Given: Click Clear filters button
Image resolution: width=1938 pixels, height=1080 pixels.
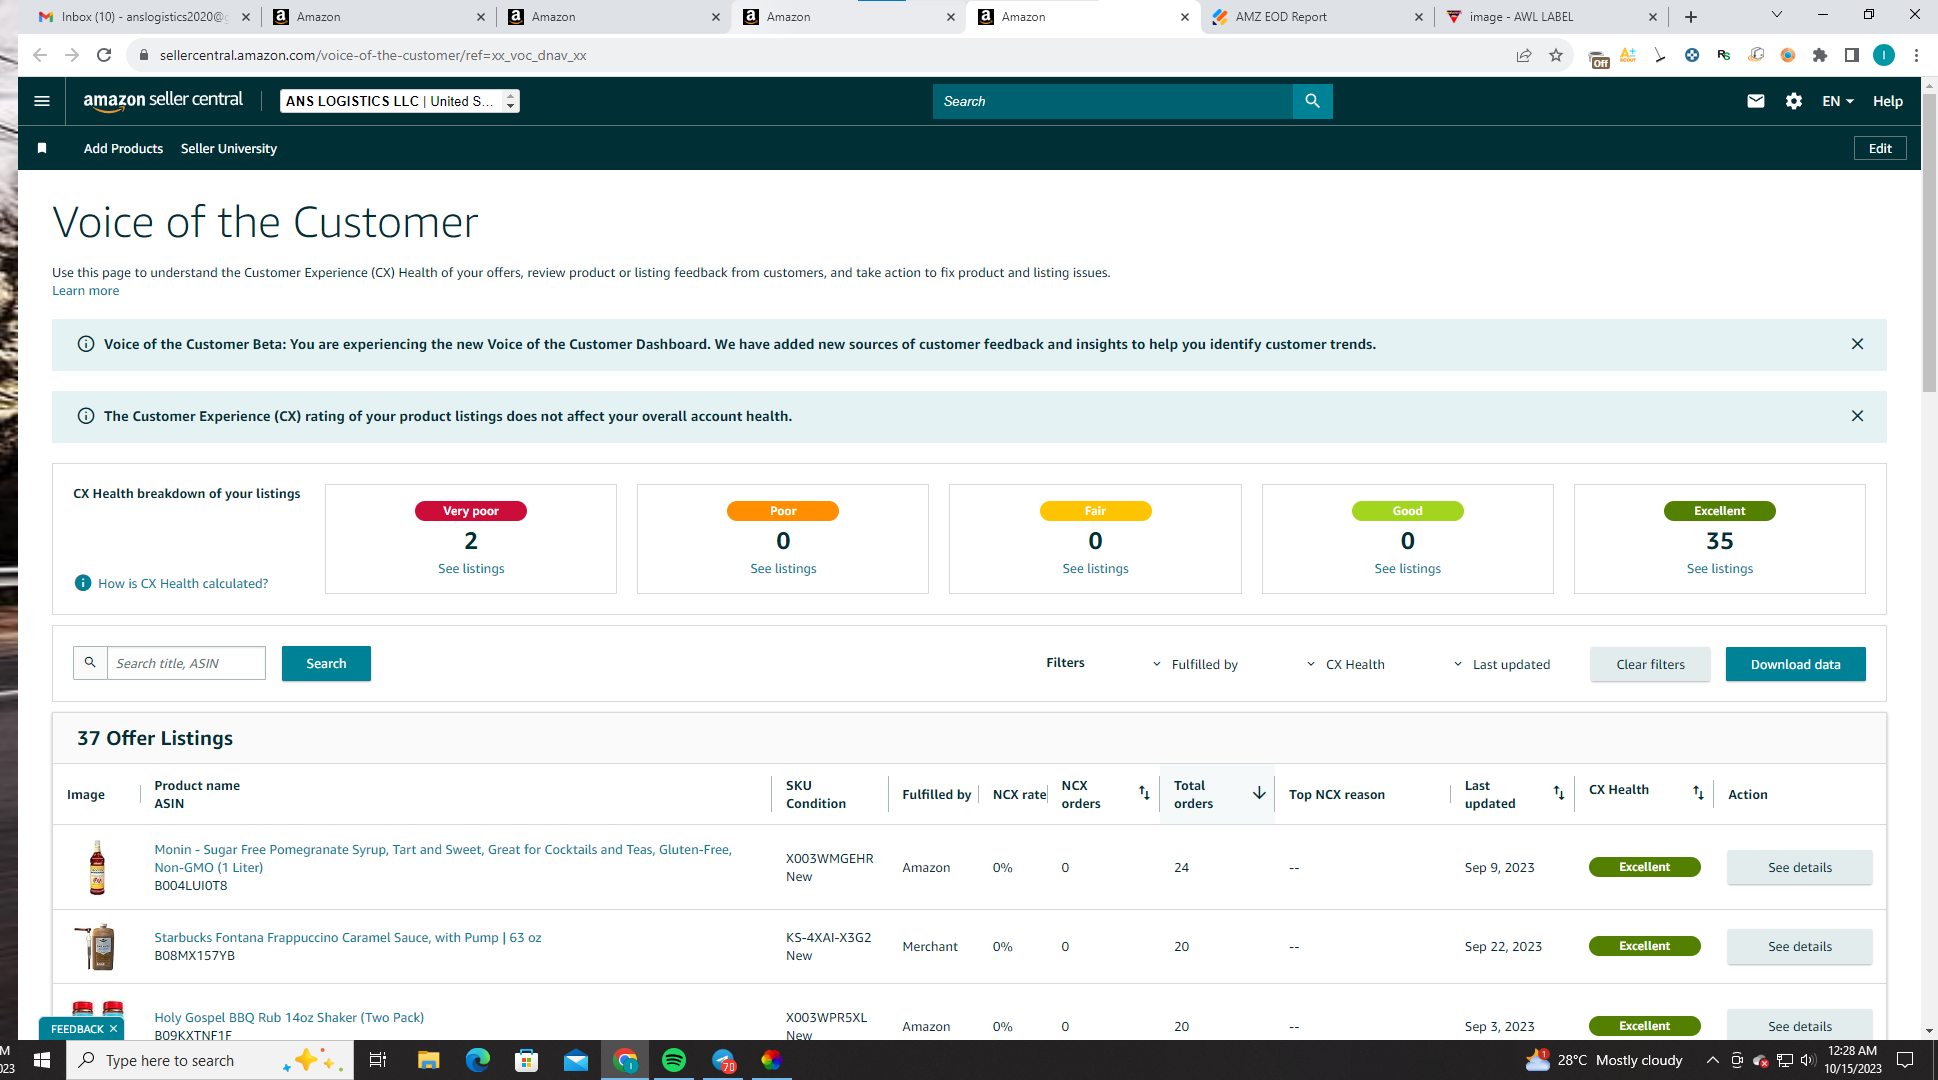Looking at the screenshot, I should point(1650,664).
